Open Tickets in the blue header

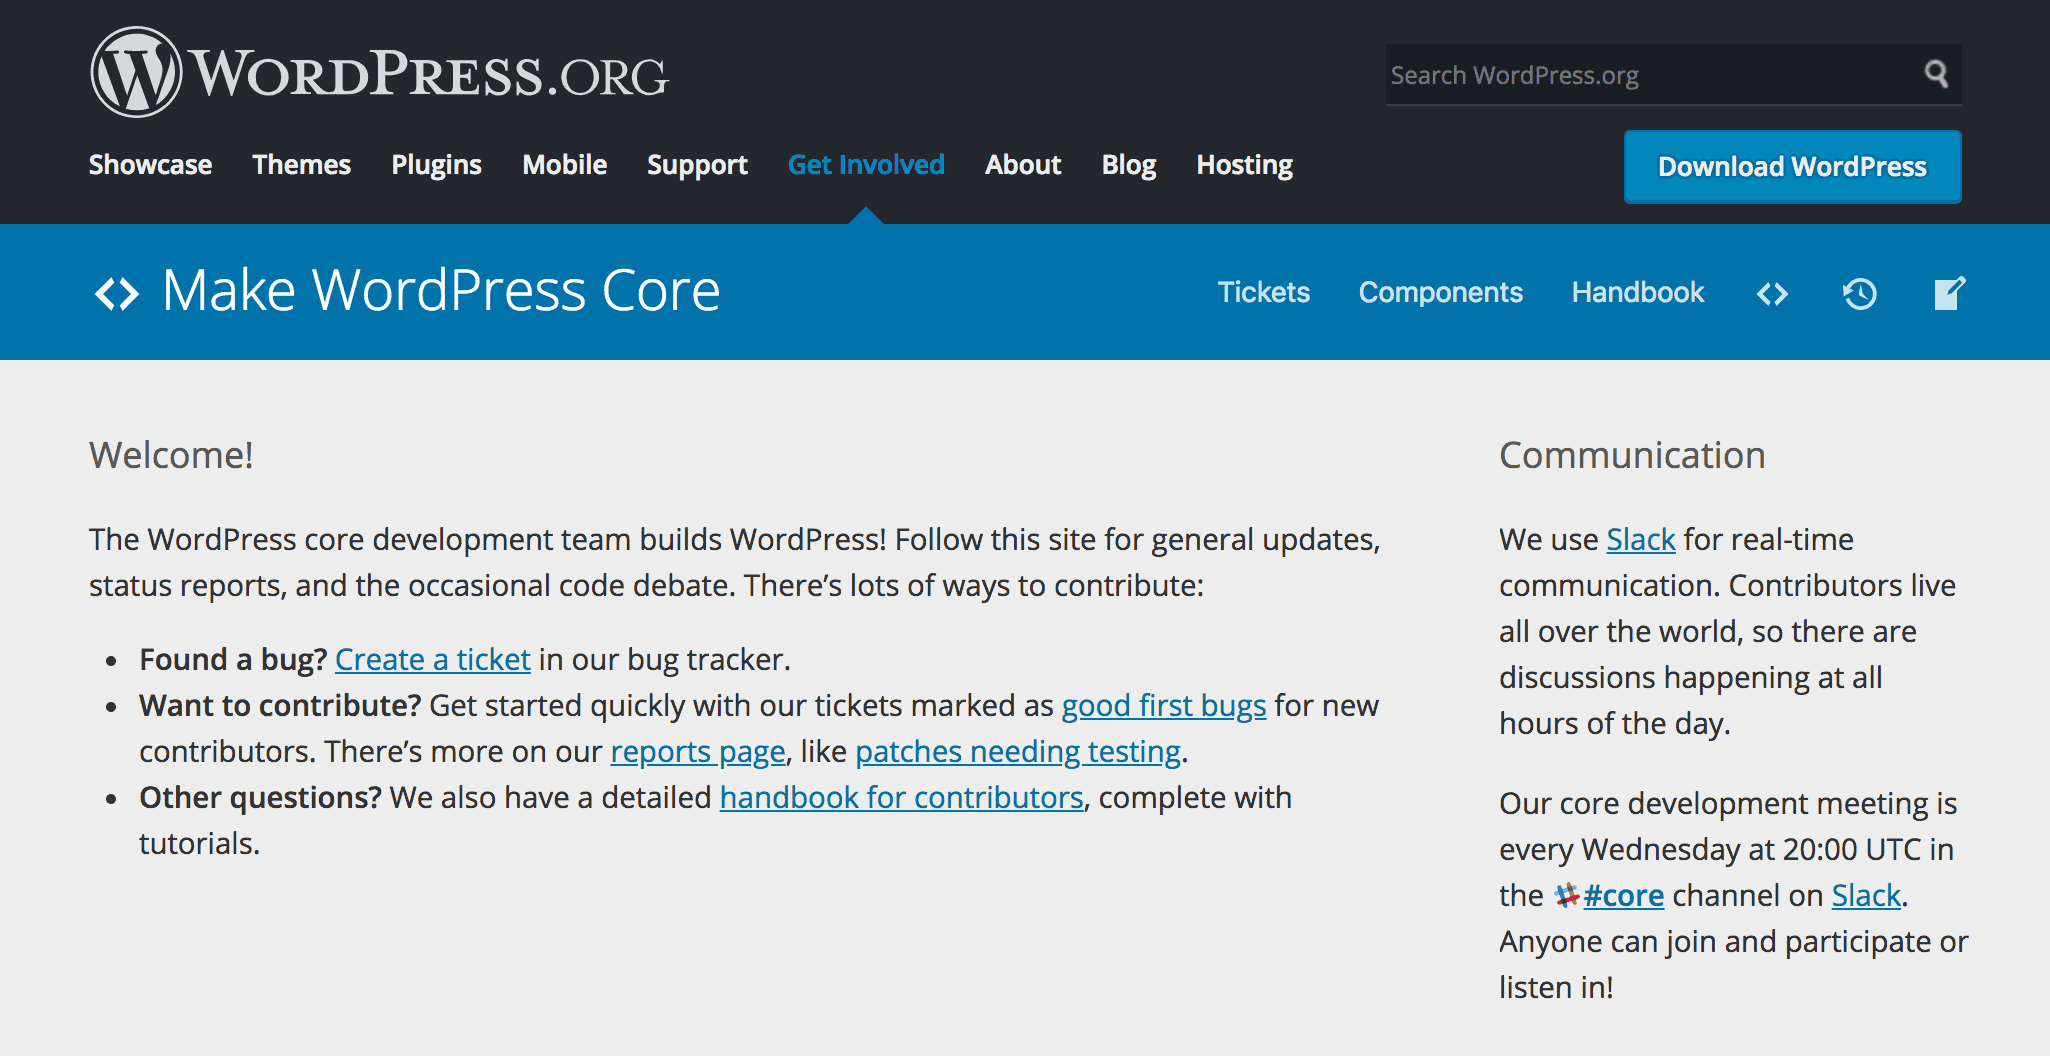tap(1263, 292)
